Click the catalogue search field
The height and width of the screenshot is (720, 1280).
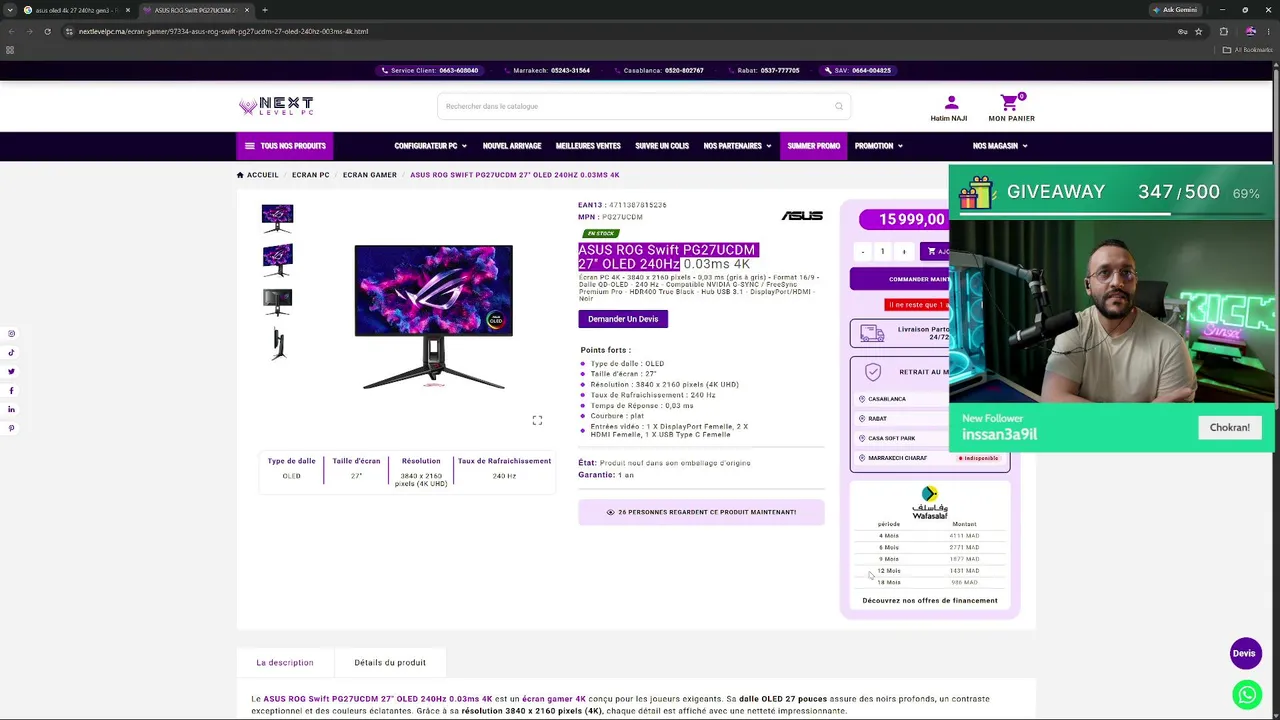tap(644, 106)
